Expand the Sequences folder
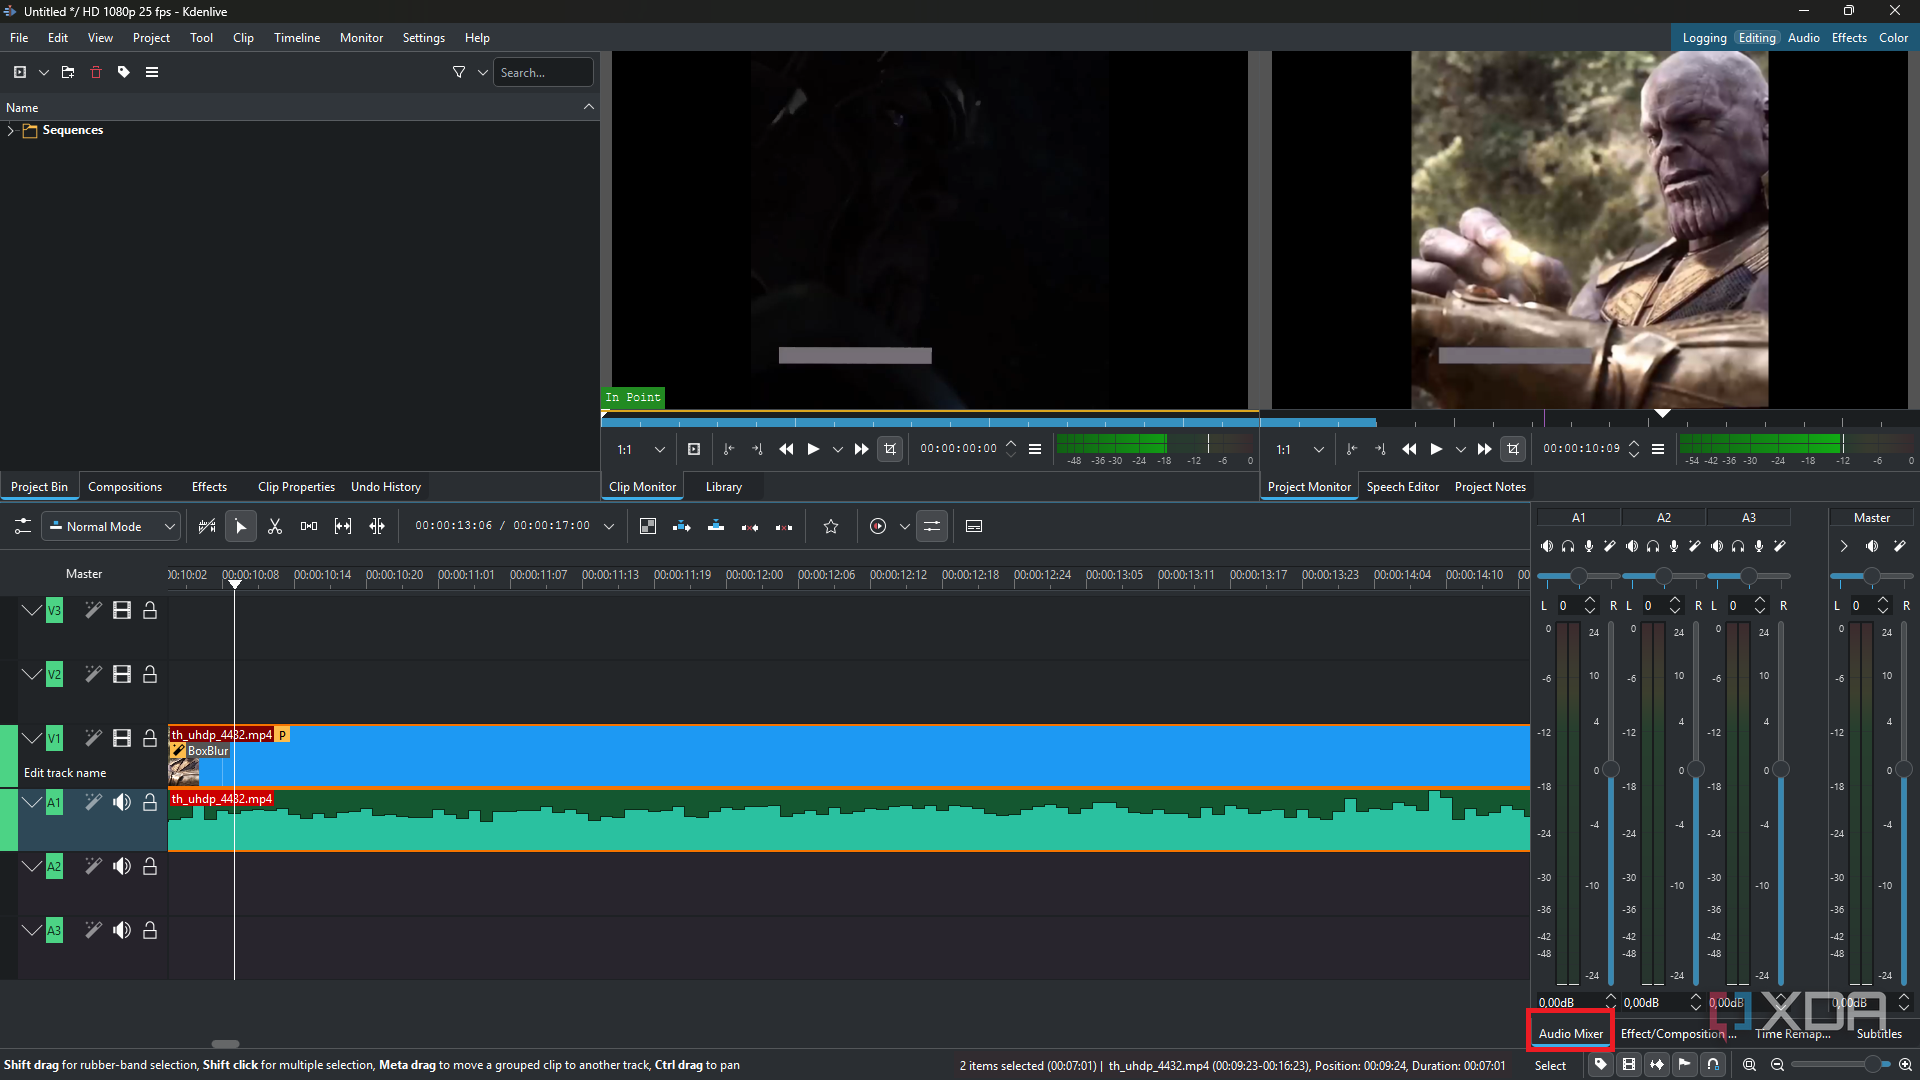This screenshot has width=1920, height=1080. click(x=11, y=130)
